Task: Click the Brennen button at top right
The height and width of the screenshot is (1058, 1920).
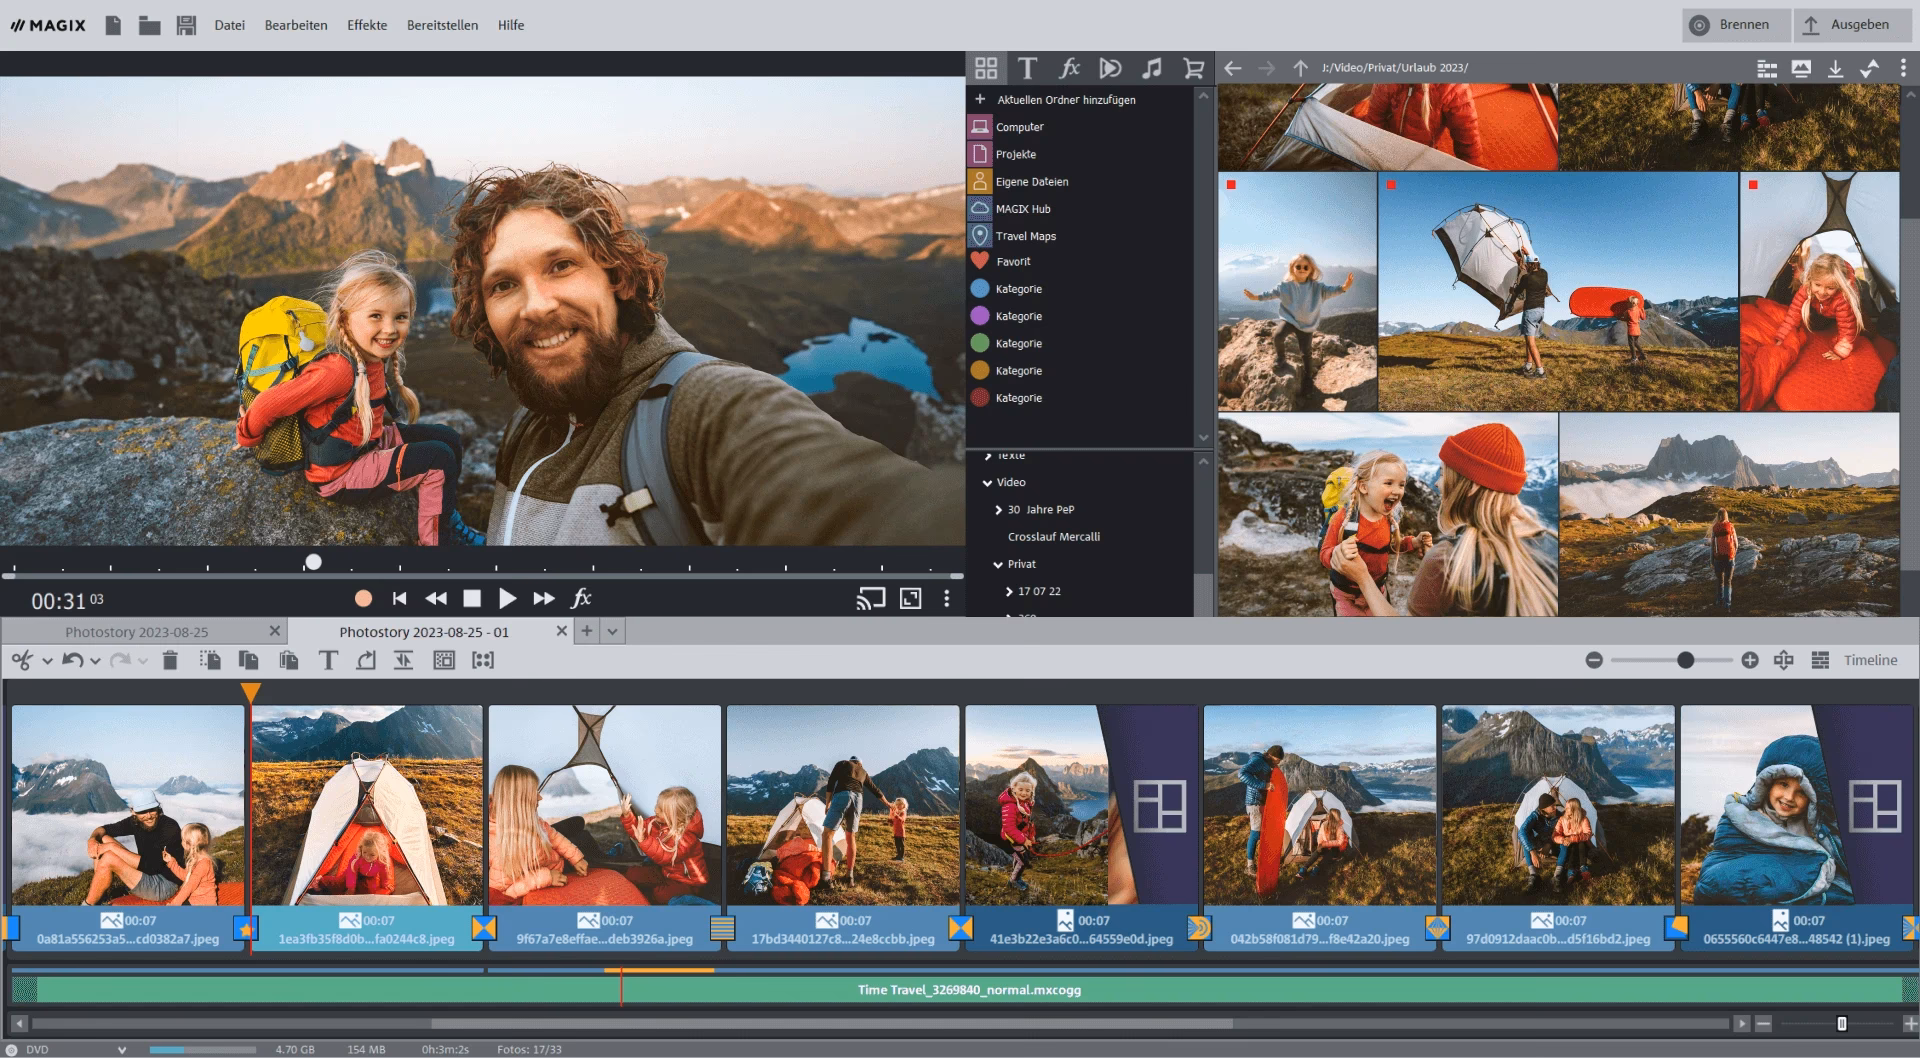Action: 1735,25
